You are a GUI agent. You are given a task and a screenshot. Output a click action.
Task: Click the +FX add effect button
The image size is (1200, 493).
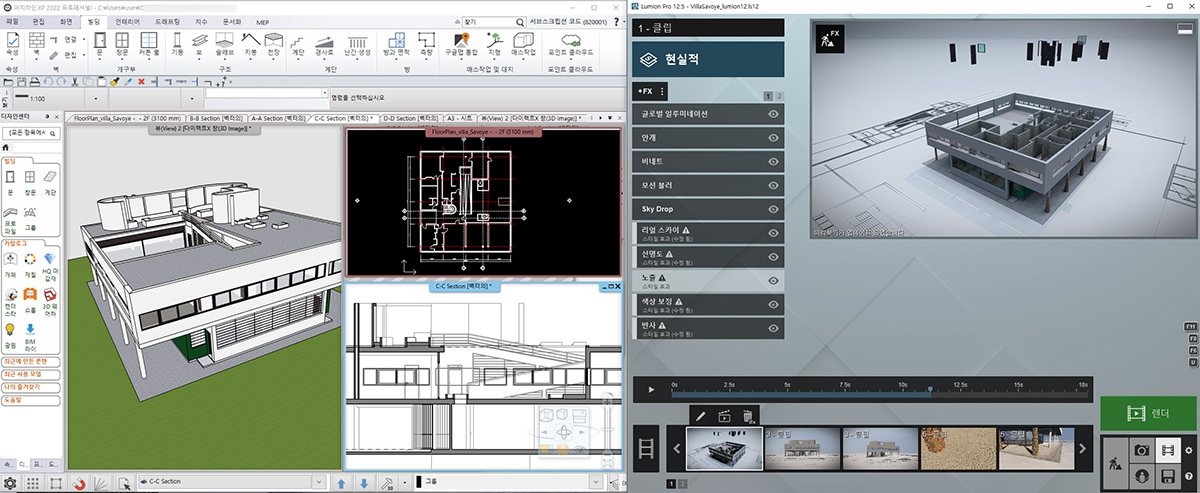point(644,92)
